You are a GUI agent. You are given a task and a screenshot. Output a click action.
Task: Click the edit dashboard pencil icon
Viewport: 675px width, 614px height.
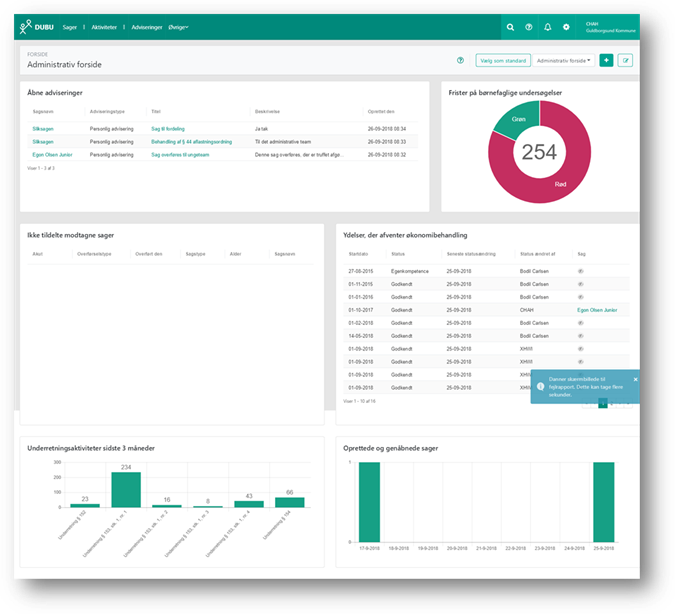point(626,61)
